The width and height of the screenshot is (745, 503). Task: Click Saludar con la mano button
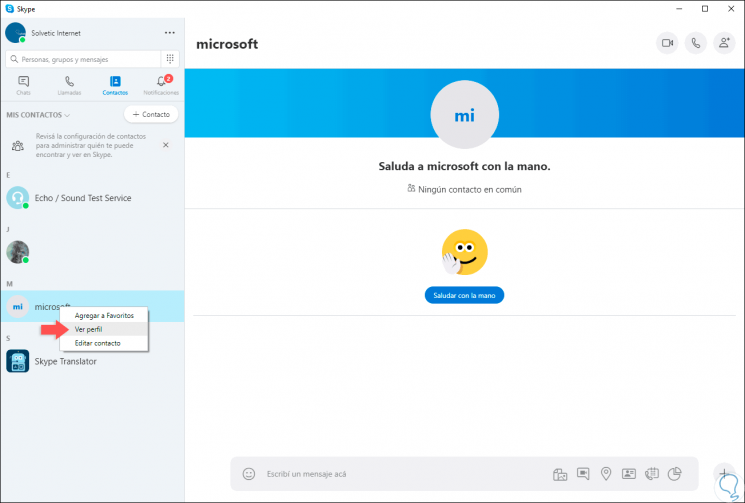(x=464, y=295)
